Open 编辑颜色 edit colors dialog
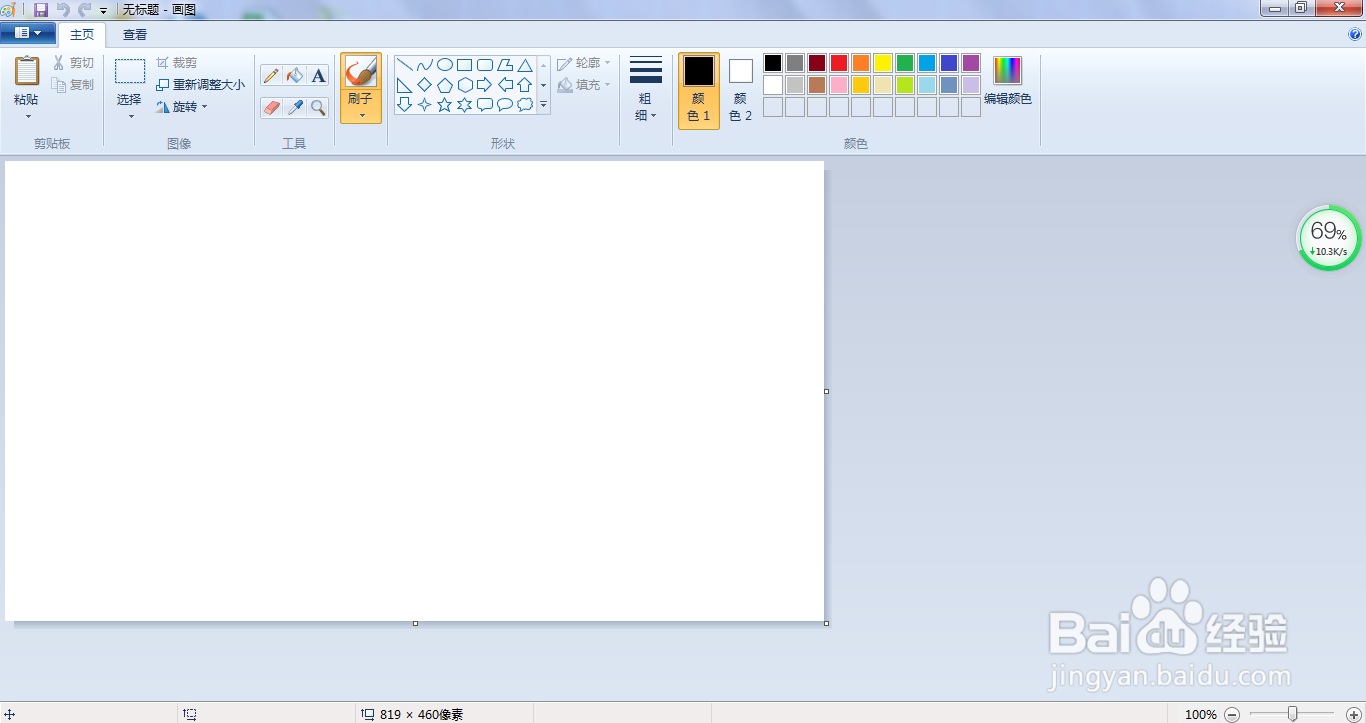This screenshot has height=723, width=1366. (x=1008, y=81)
